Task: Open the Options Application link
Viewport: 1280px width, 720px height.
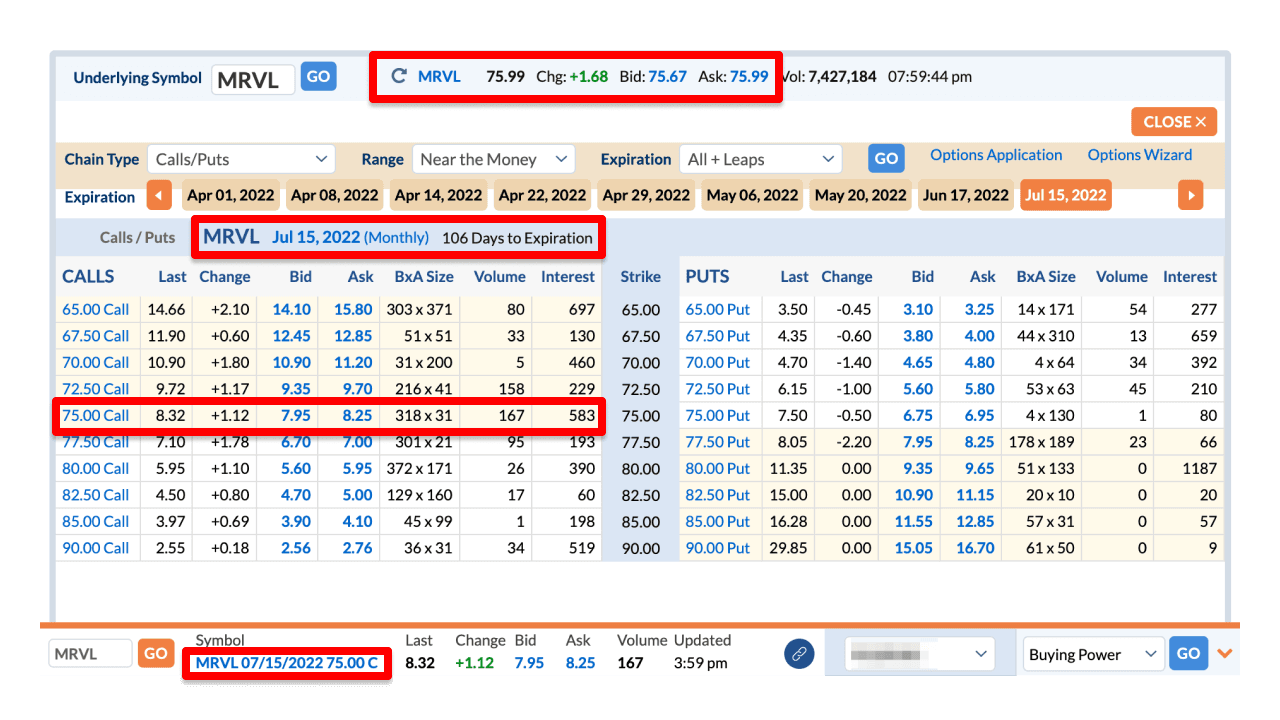Action: [x=996, y=155]
